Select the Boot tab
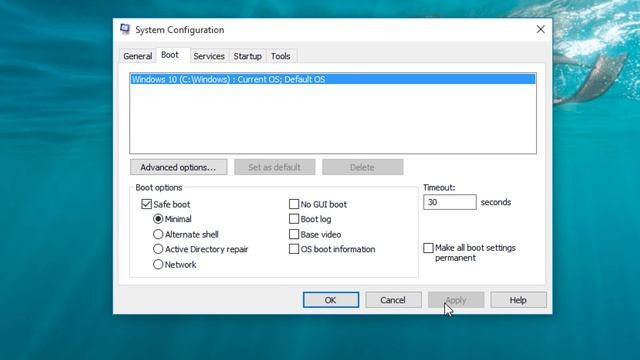The height and width of the screenshot is (360, 640). coord(170,55)
